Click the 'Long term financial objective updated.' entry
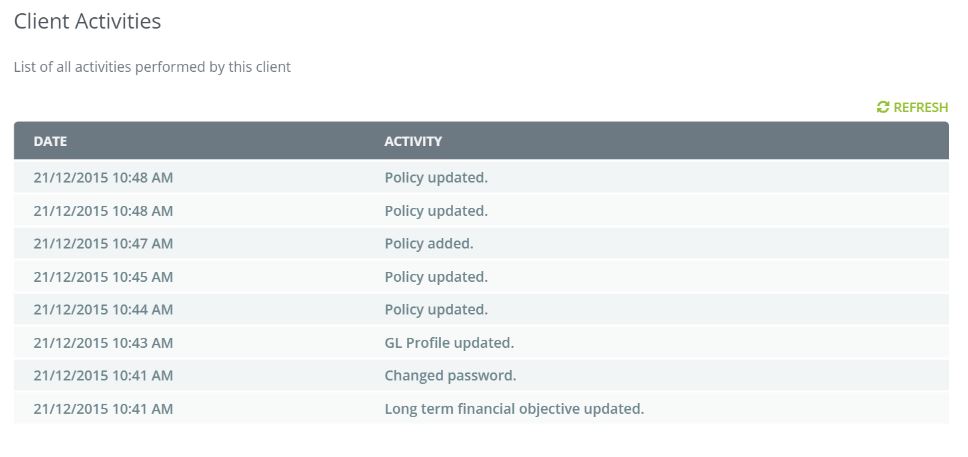Screen dimensions: 968x457 pos(514,408)
